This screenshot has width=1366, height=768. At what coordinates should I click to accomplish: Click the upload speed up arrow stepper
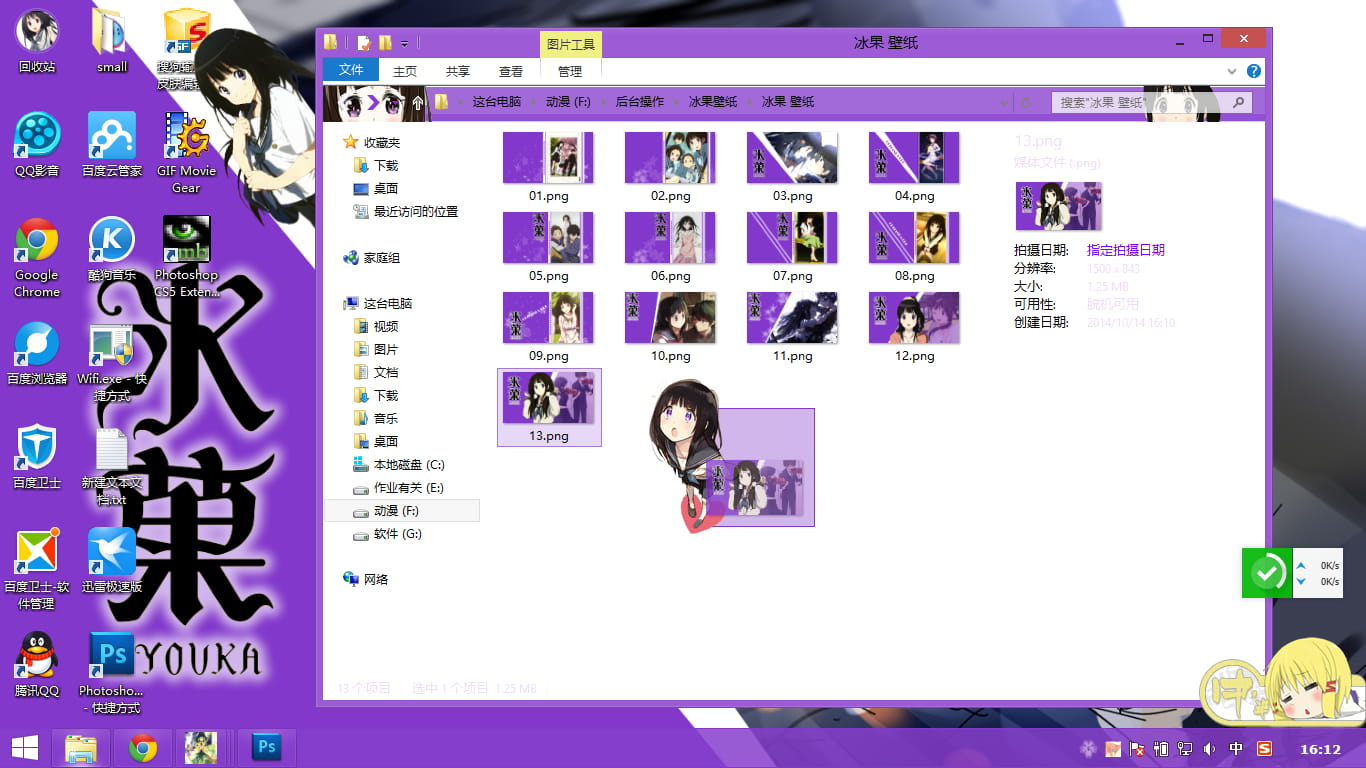[1301, 565]
